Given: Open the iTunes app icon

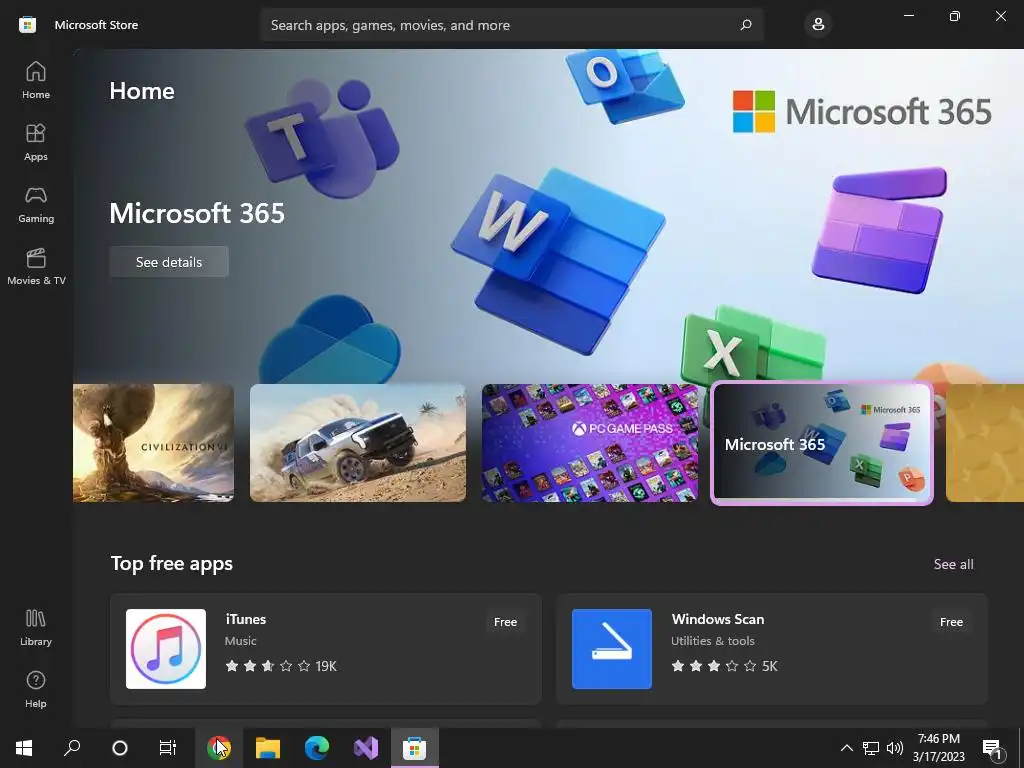Looking at the screenshot, I should pyautogui.click(x=166, y=649).
